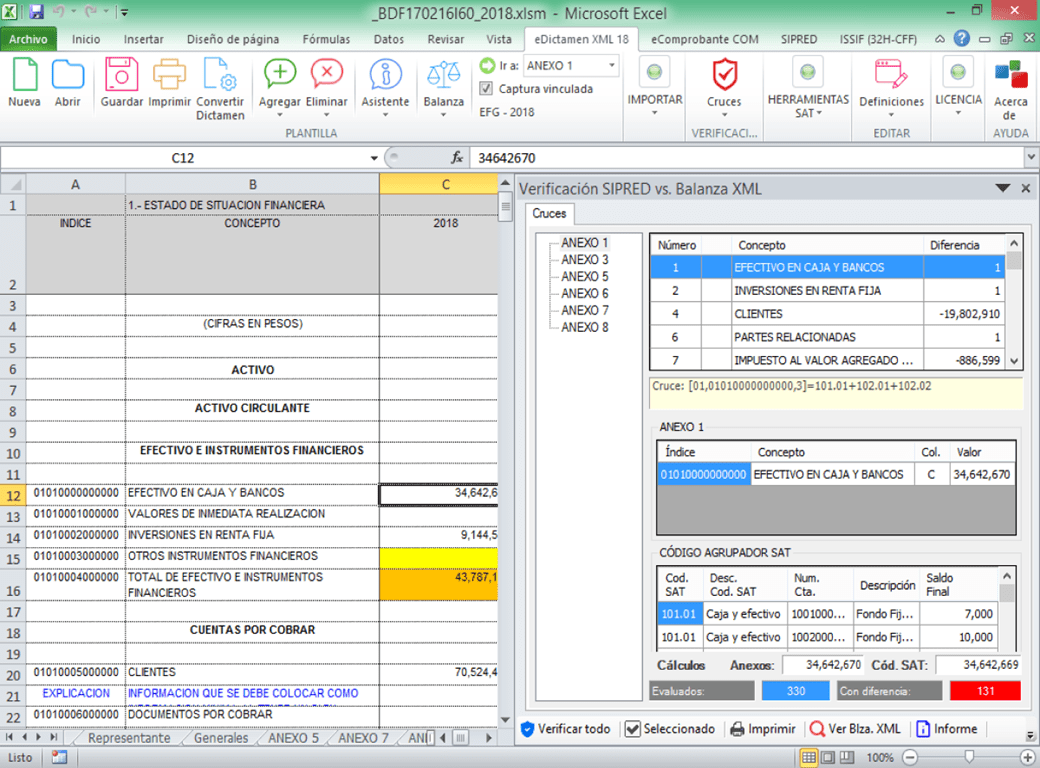Open the Generales sheet tab
This screenshot has width=1040, height=768.
[221, 737]
